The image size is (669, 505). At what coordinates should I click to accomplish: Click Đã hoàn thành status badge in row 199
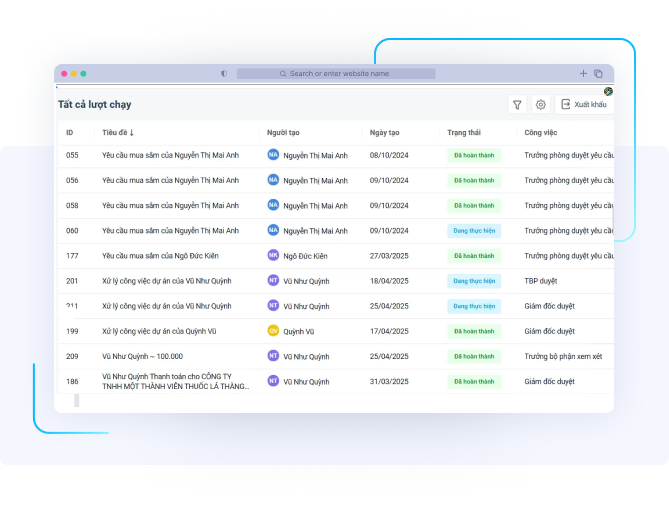(x=474, y=331)
